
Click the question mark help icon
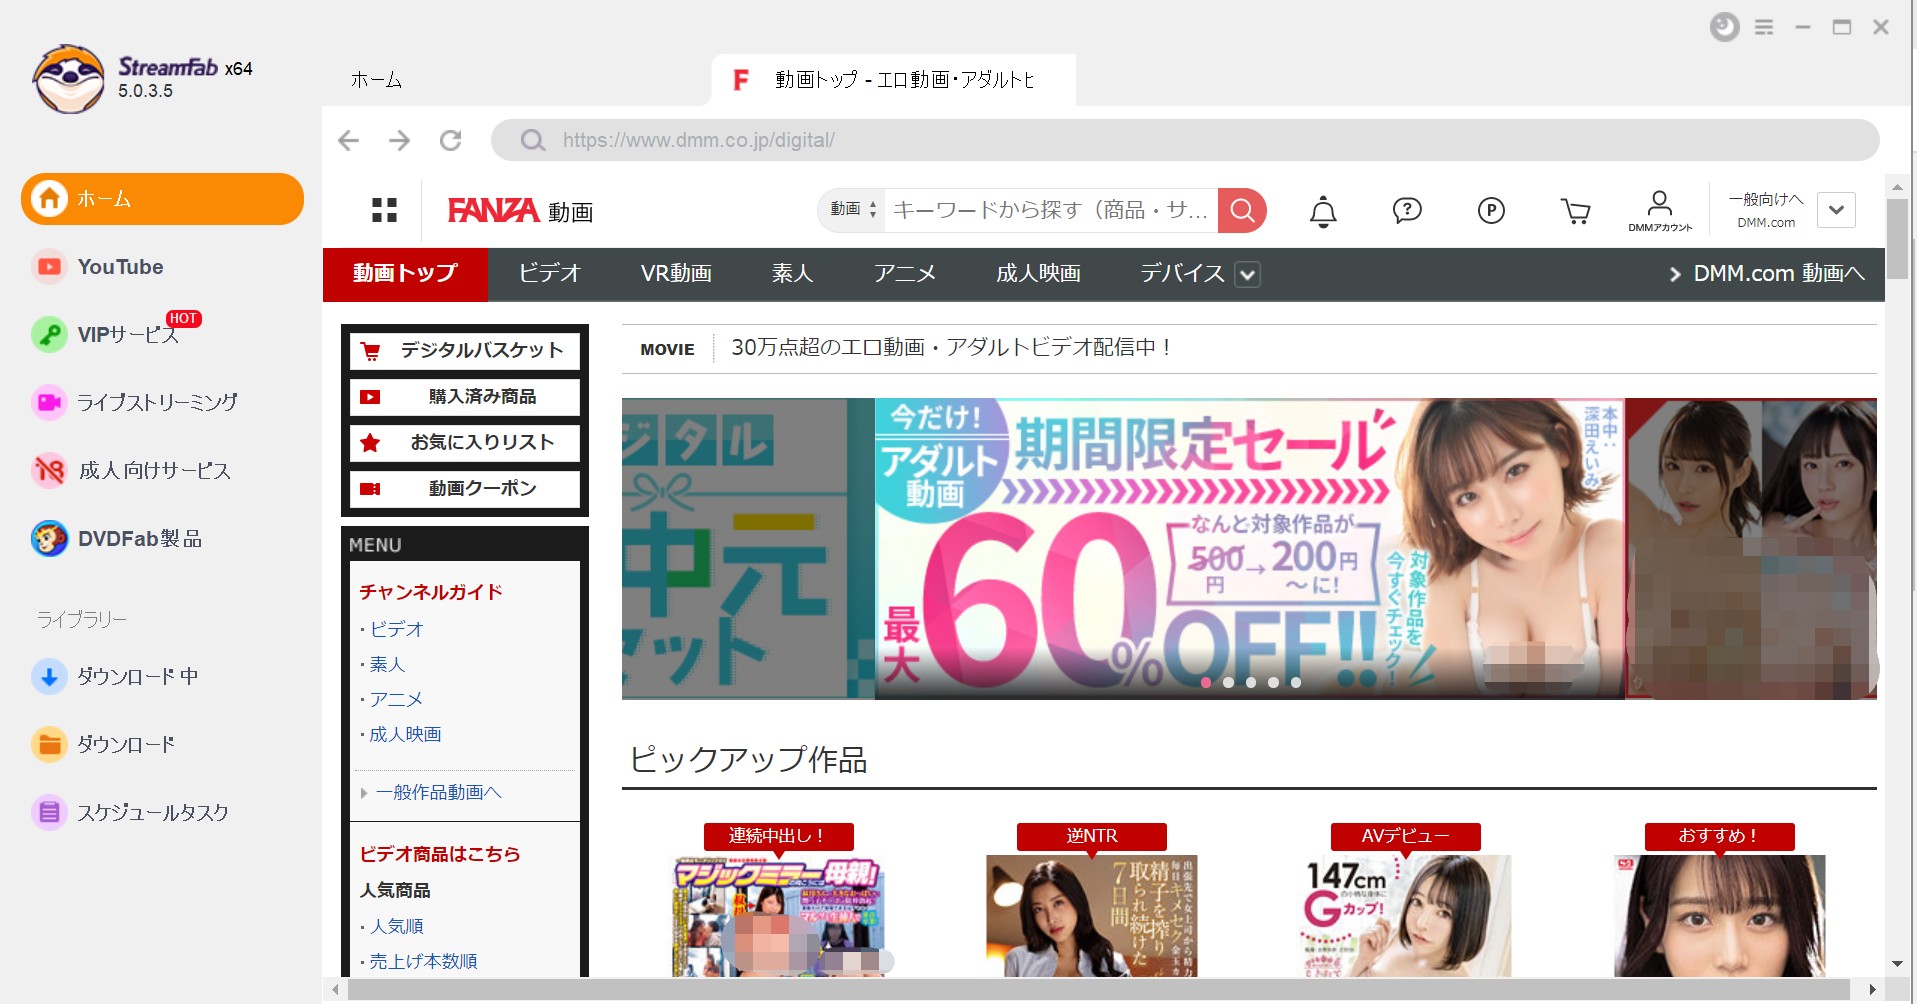[1407, 210]
